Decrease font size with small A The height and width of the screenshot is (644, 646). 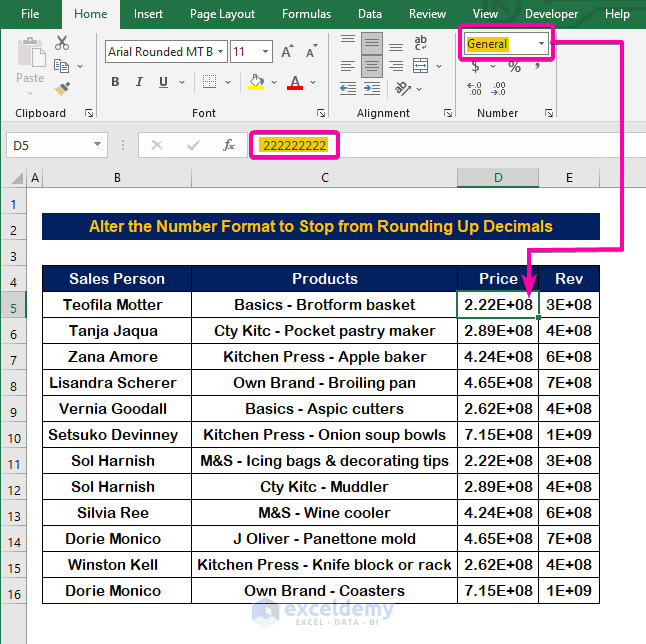(312, 52)
